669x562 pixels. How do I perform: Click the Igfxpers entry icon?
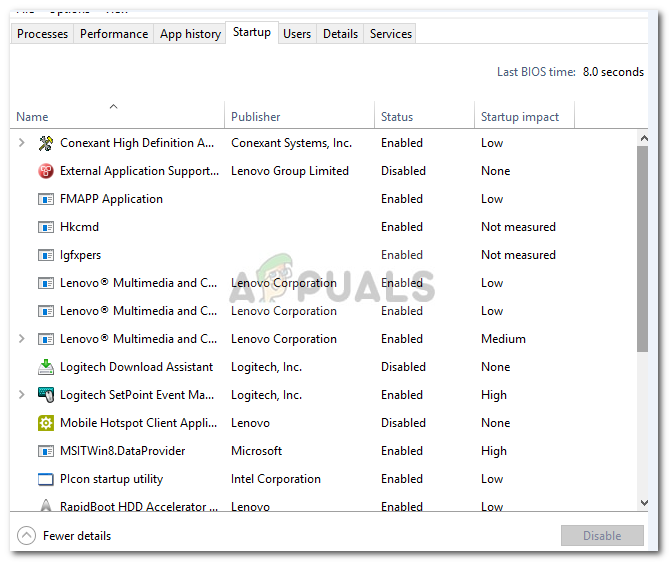[46, 255]
